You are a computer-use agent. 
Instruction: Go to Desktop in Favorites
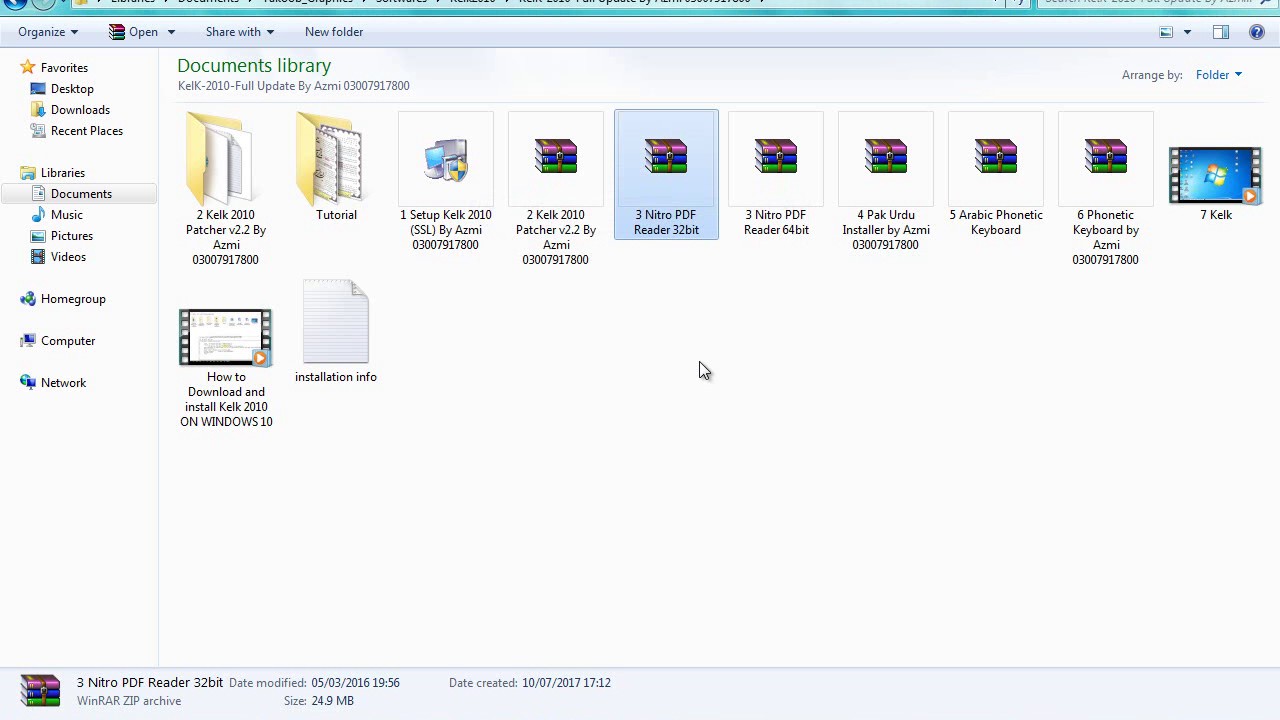[72, 89]
